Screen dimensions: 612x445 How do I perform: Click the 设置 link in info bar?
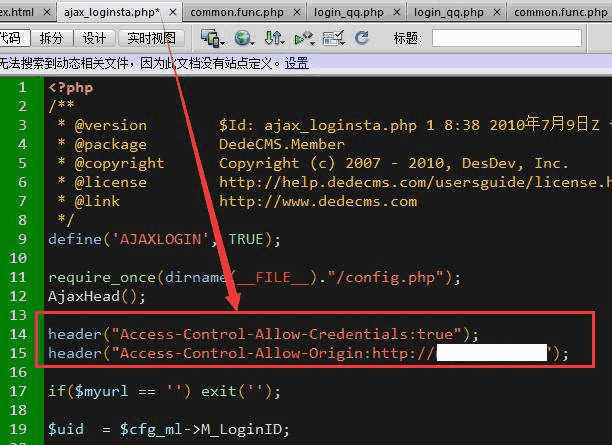click(x=296, y=62)
